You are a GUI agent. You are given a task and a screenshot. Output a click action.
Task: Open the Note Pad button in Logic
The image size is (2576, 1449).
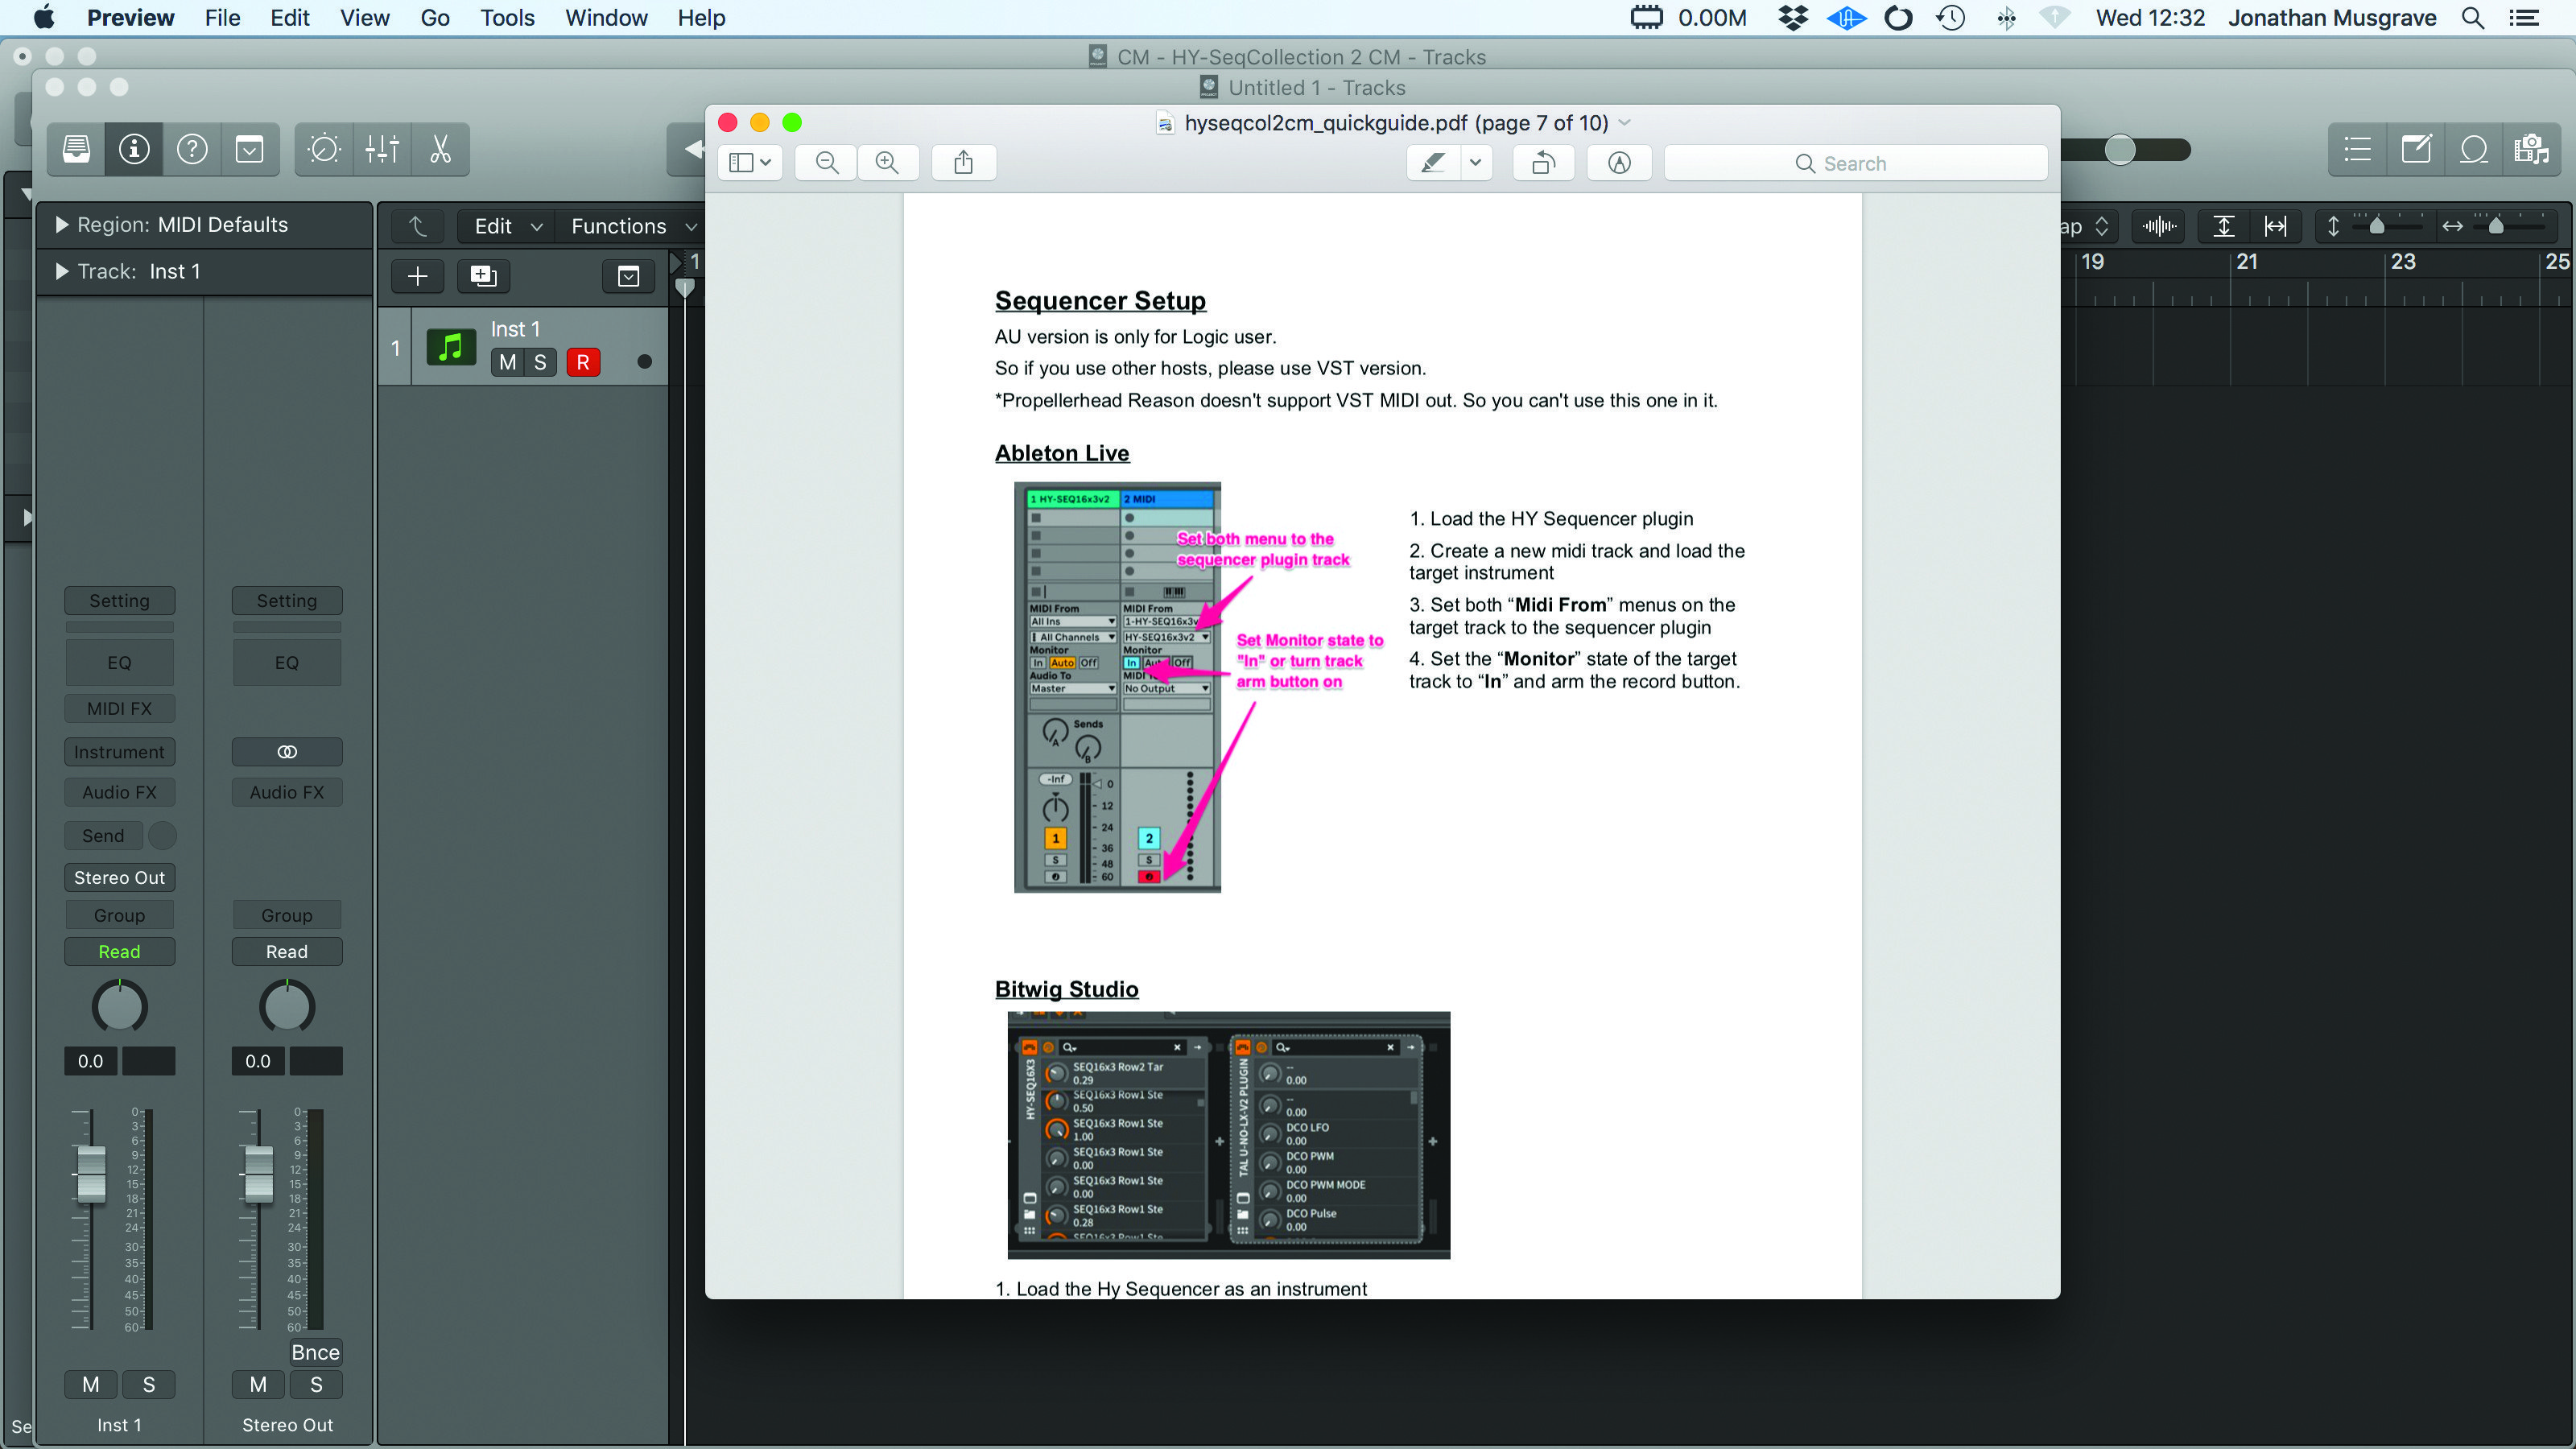[2415, 150]
